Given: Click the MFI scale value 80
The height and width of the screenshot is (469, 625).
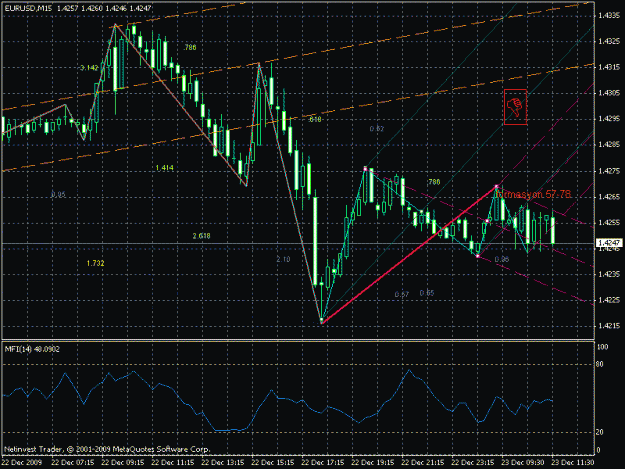Looking at the screenshot, I should 601,364.
